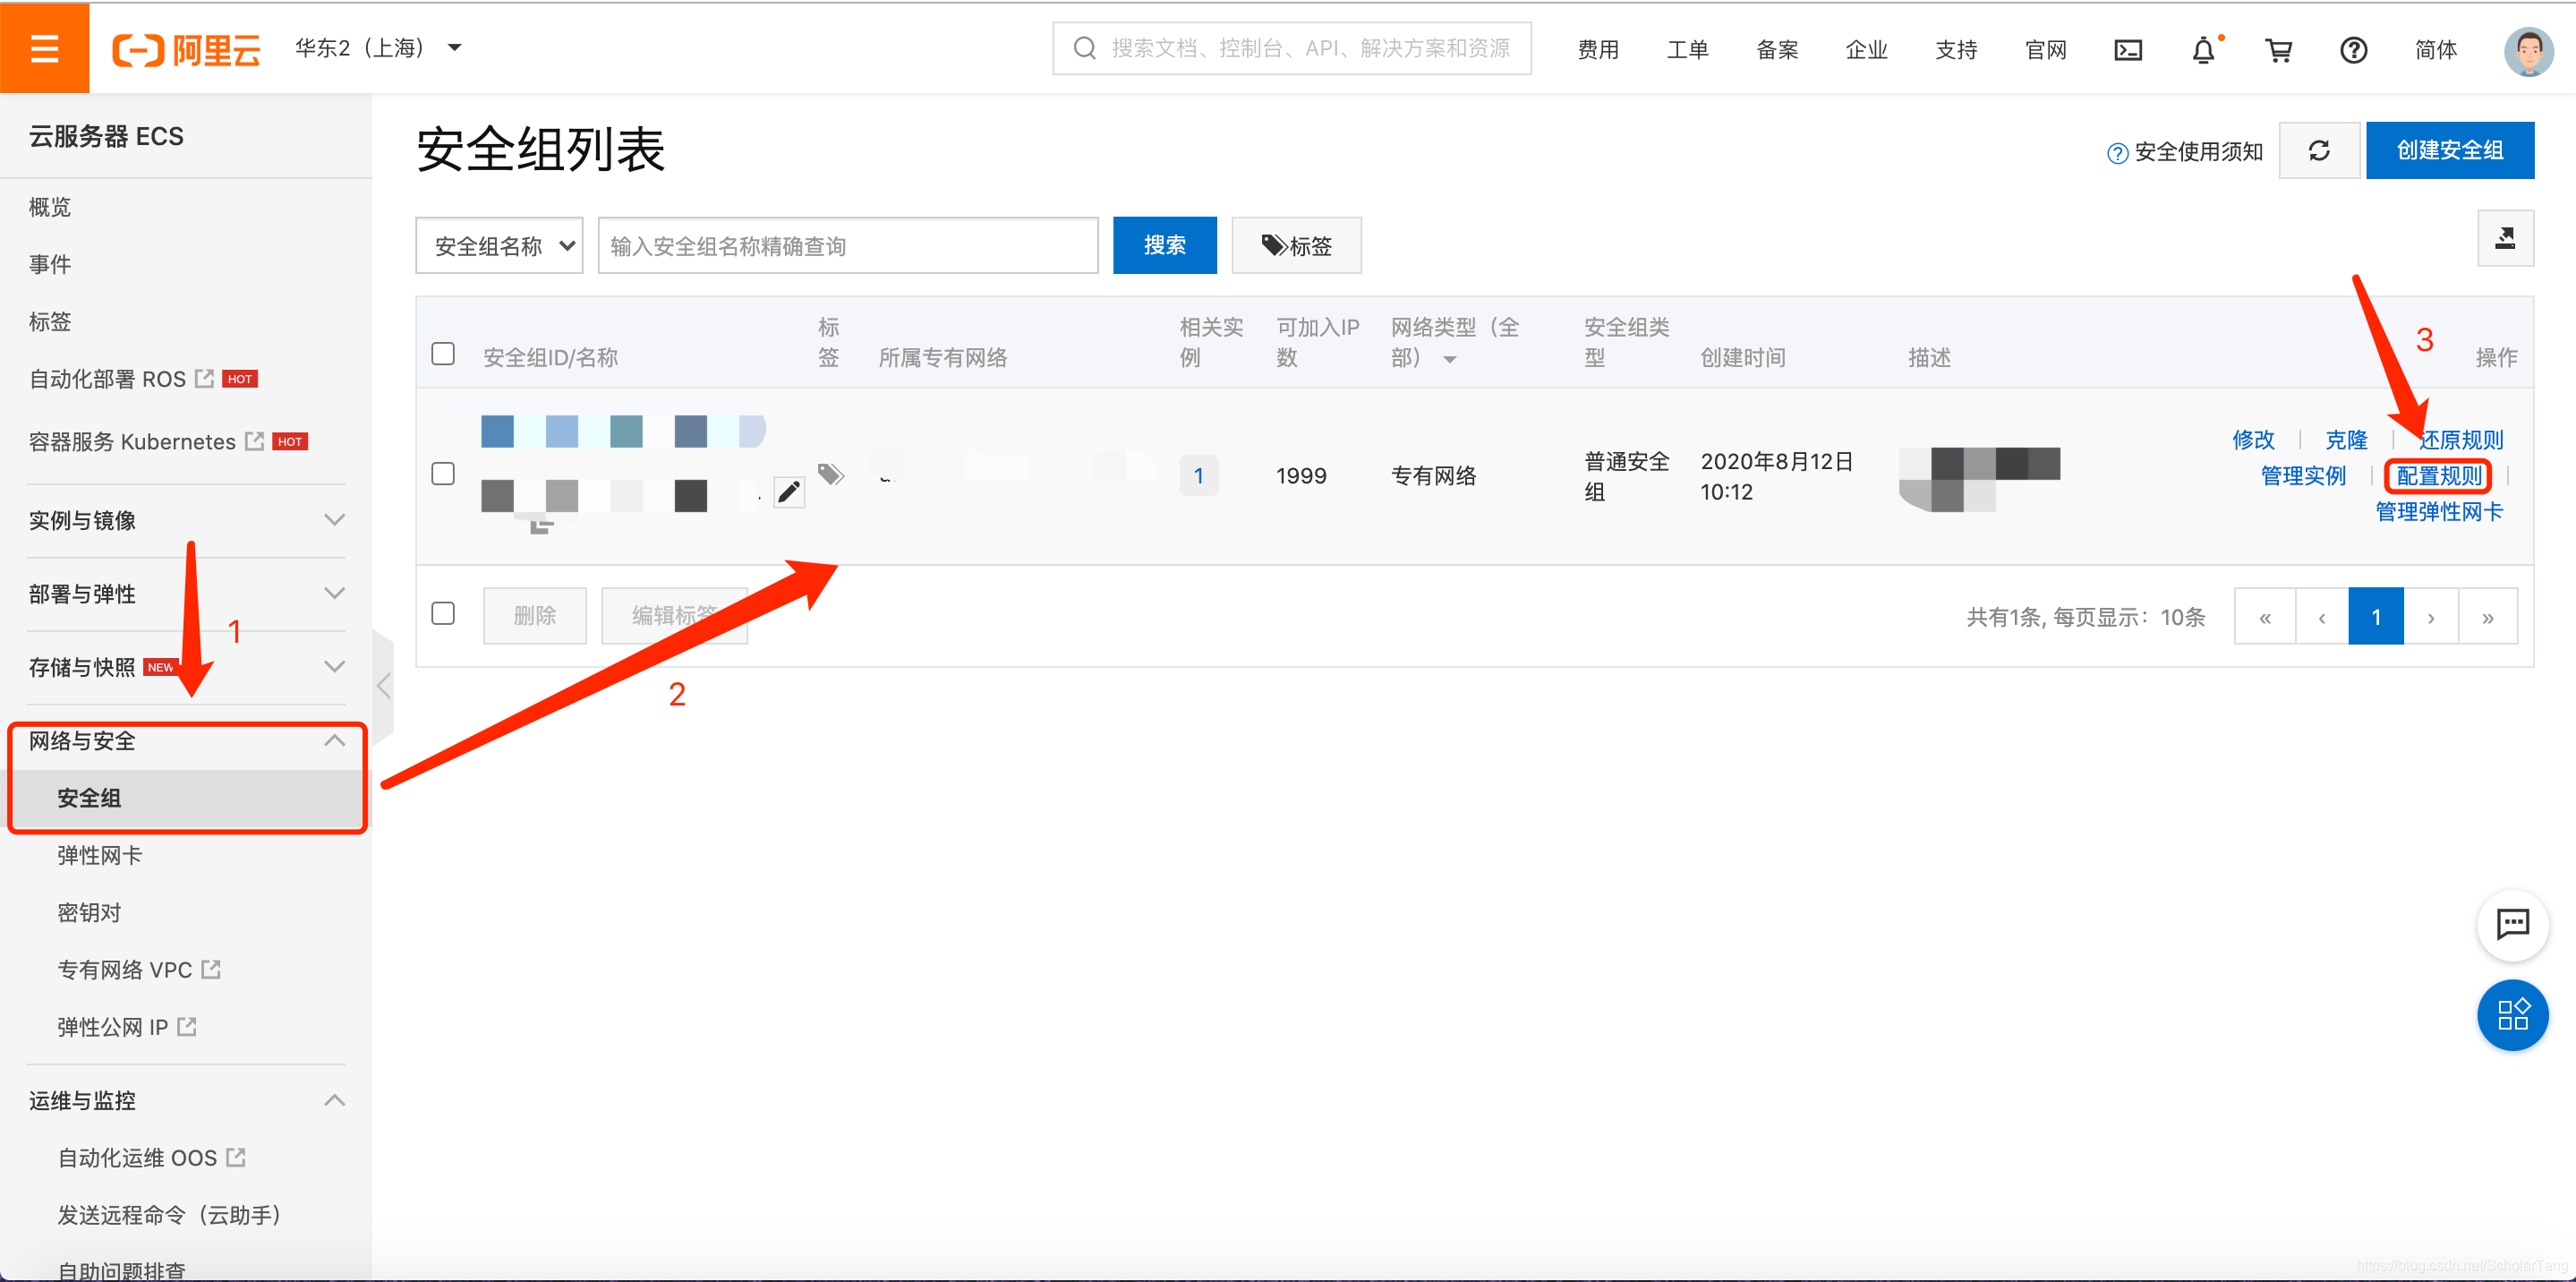Image resolution: width=2576 pixels, height=1282 pixels.
Task: Refresh the security group list
Action: click(2318, 151)
